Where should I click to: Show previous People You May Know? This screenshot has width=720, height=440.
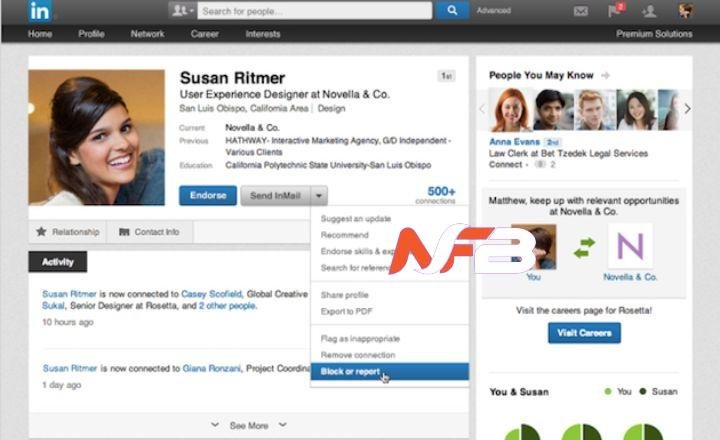tap(482, 109)
